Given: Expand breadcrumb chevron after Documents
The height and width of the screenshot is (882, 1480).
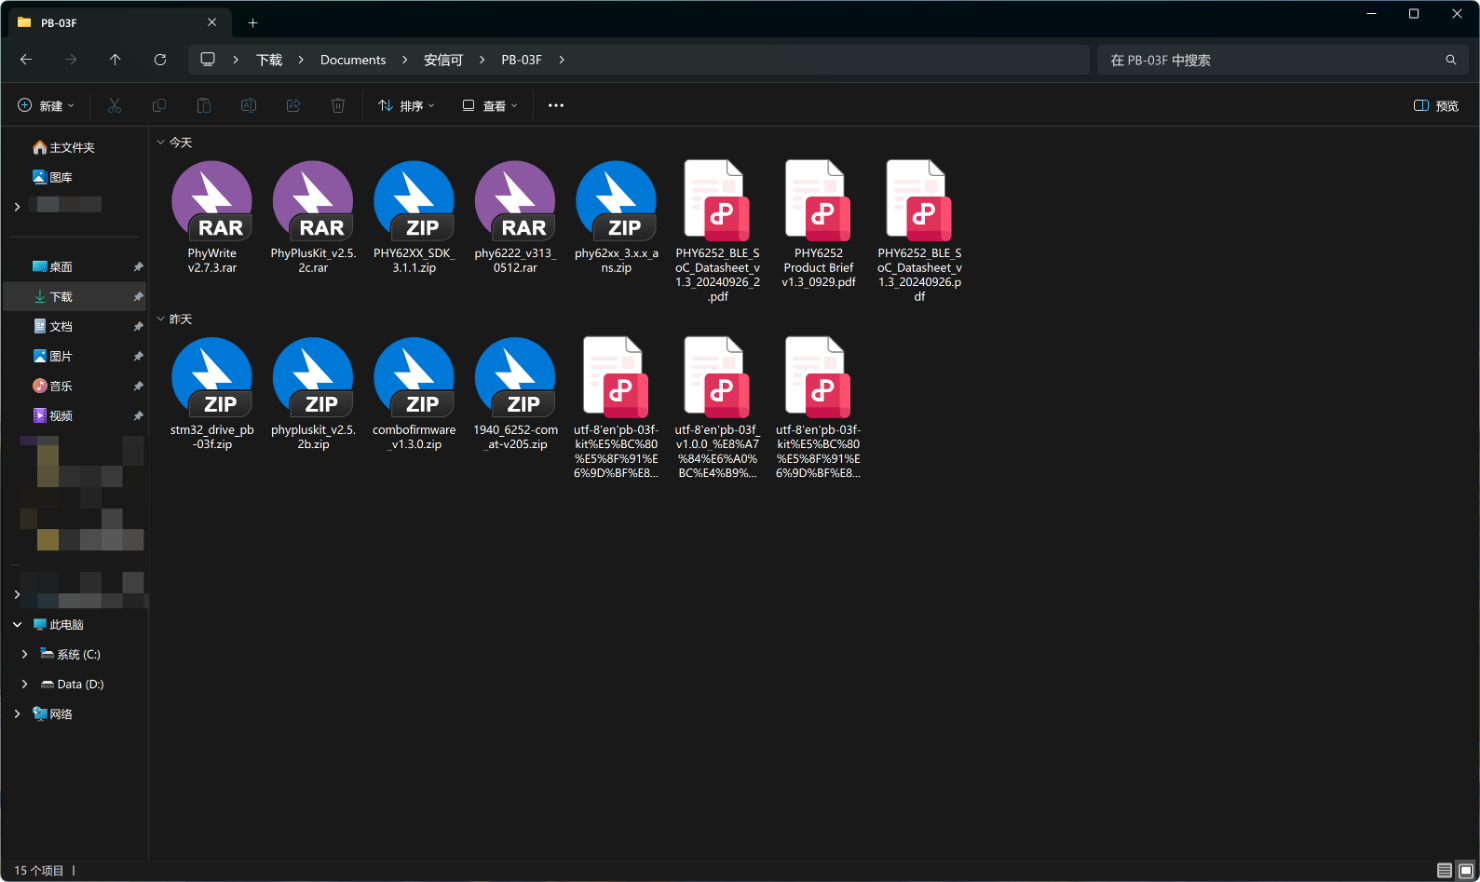Looking at the screenshot, I should (x=405, y=60).
